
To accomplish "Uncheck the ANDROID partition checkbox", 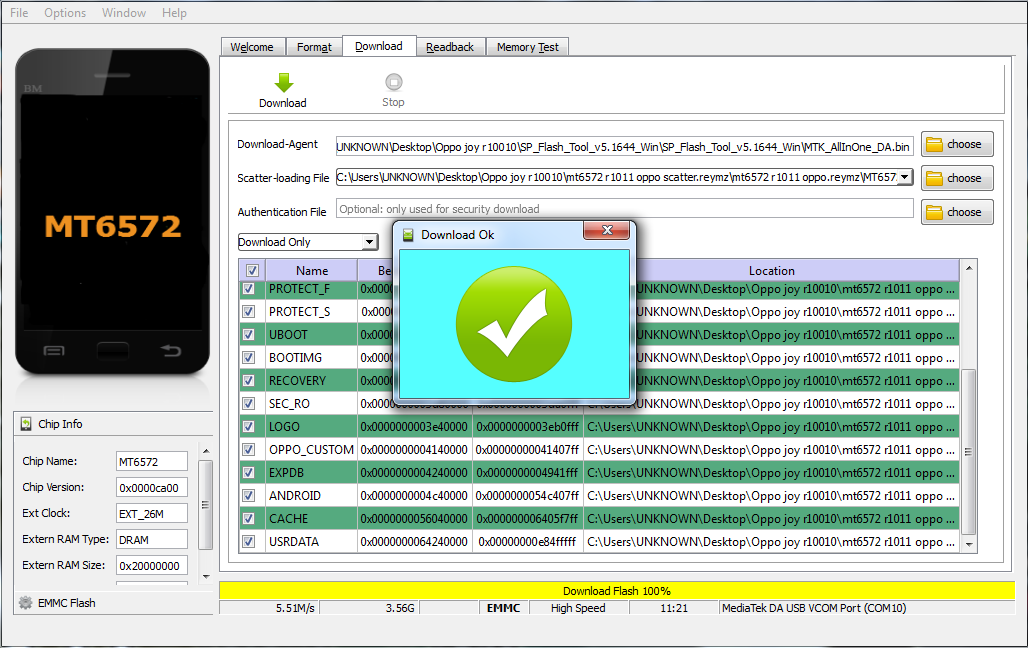I will [248, 495].
